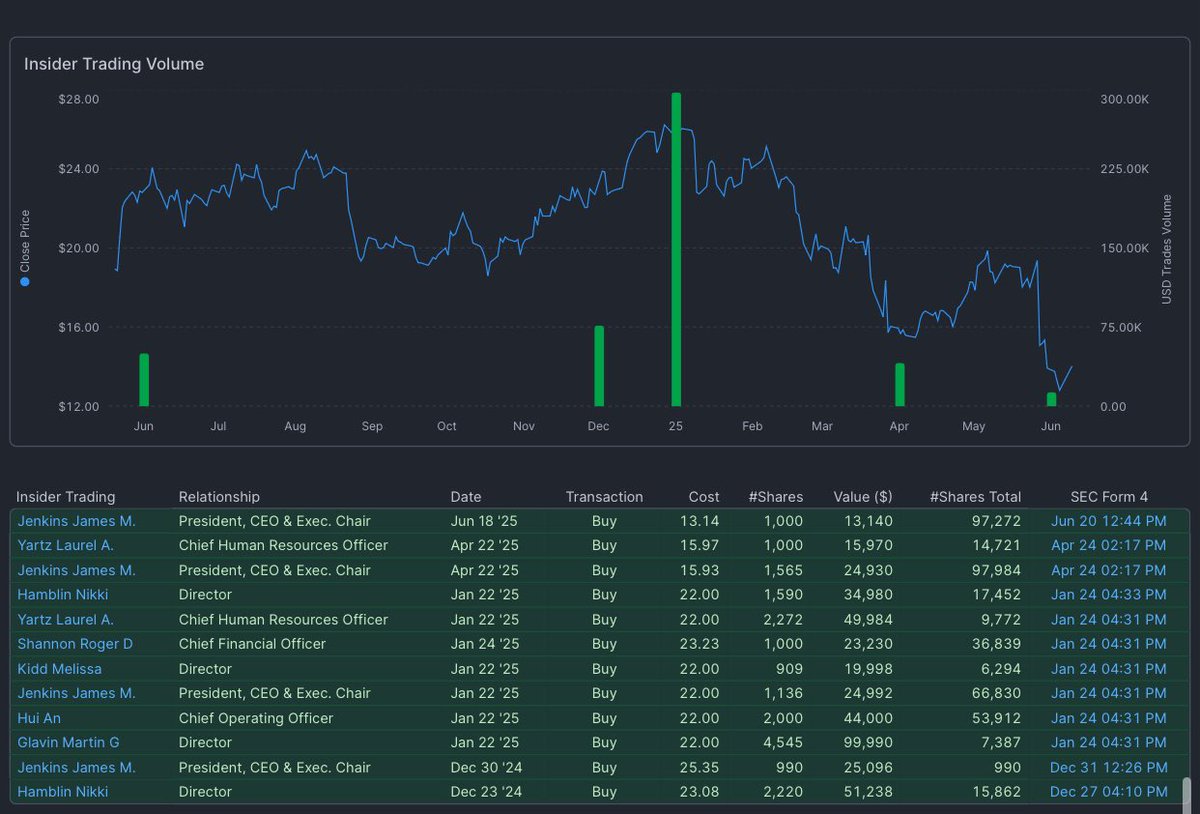This screenshot has width=1200, height=814.
Task: Click the Transaction column header
Action: [604, 496]
